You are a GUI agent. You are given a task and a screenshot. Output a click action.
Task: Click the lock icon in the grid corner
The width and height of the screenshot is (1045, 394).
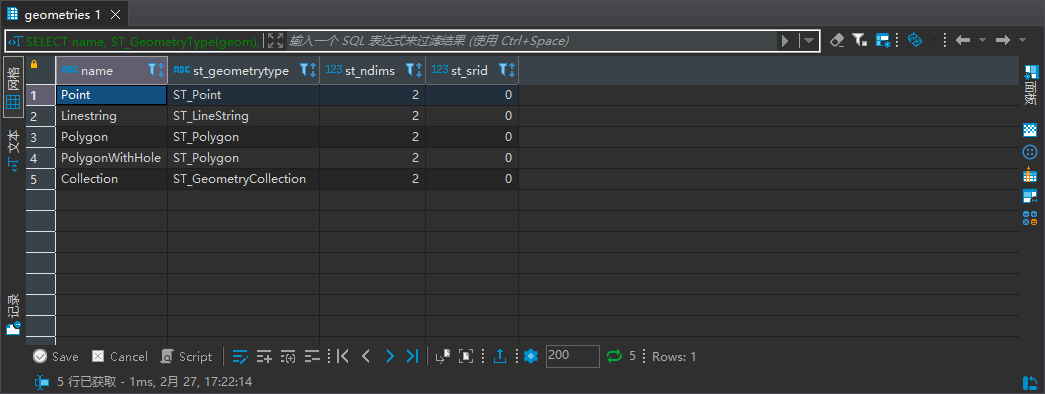coord(34,65)
